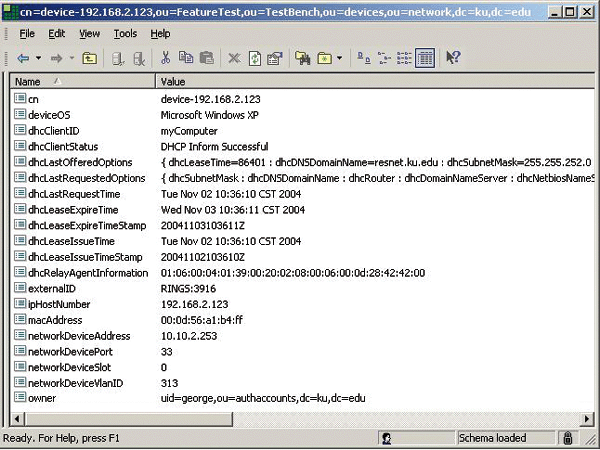Toggle the Details view button

tap(425, 58)
